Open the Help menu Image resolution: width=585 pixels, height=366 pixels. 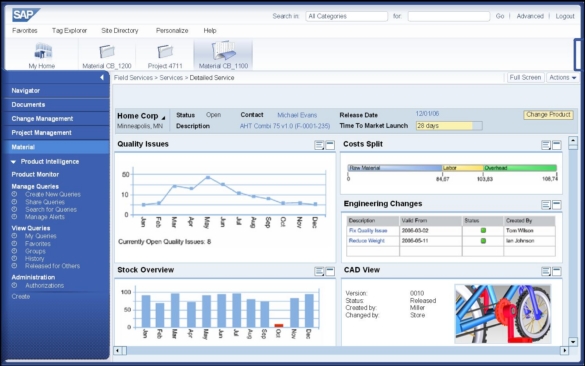[210, 31]
